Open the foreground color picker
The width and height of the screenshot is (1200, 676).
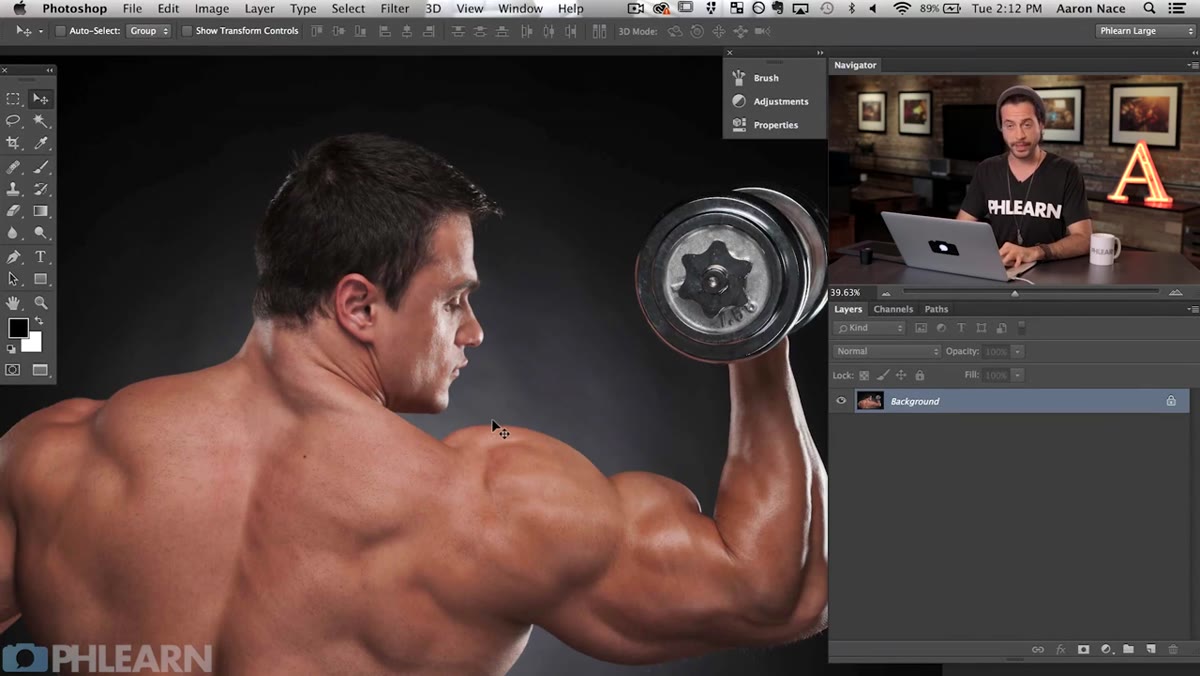pyautogui.click(x=17, y=327)
